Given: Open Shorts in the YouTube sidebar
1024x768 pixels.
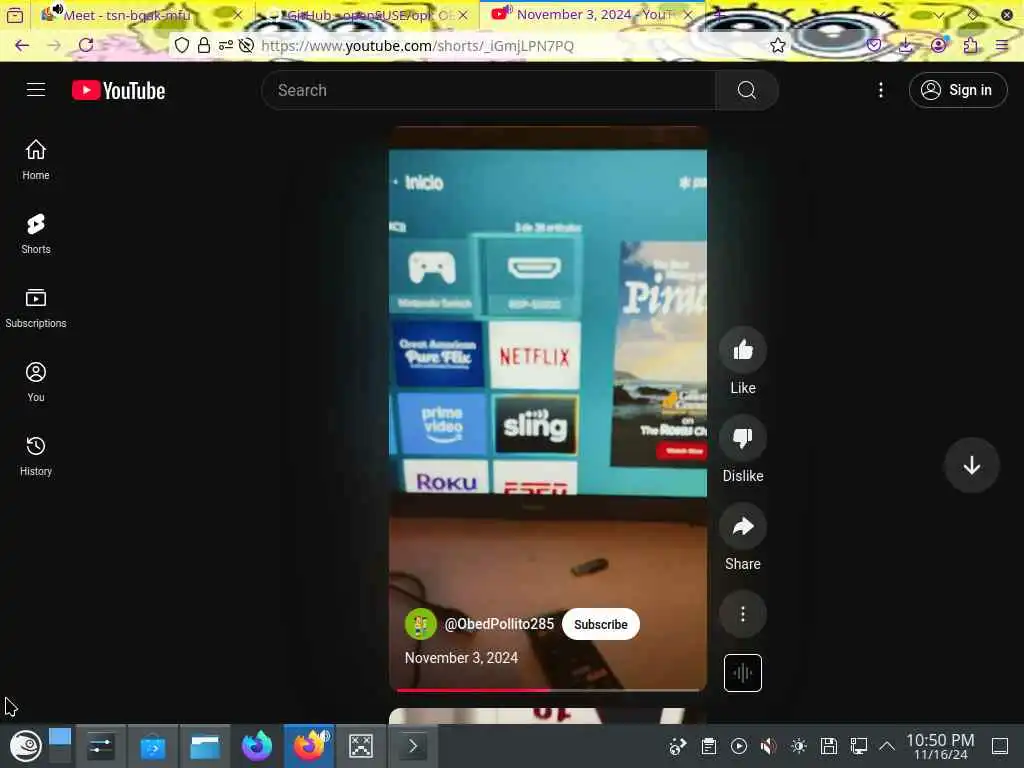Looking at the screenshot, I should pyautogui.click(x=36, y=234).
